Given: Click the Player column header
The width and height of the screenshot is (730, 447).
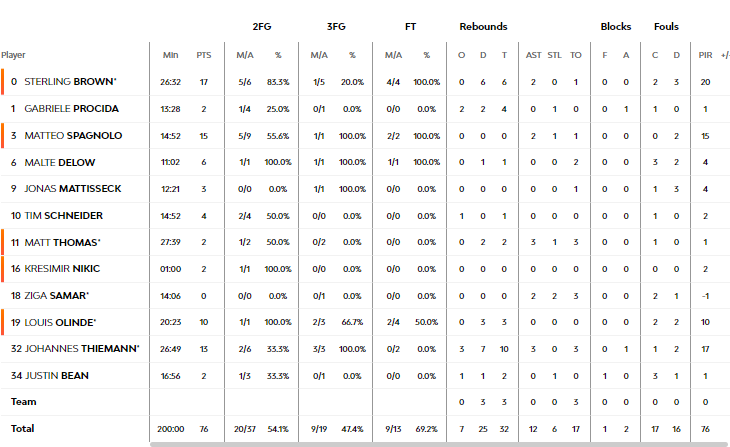Looking at the screenshot, I should coord(13,55).
